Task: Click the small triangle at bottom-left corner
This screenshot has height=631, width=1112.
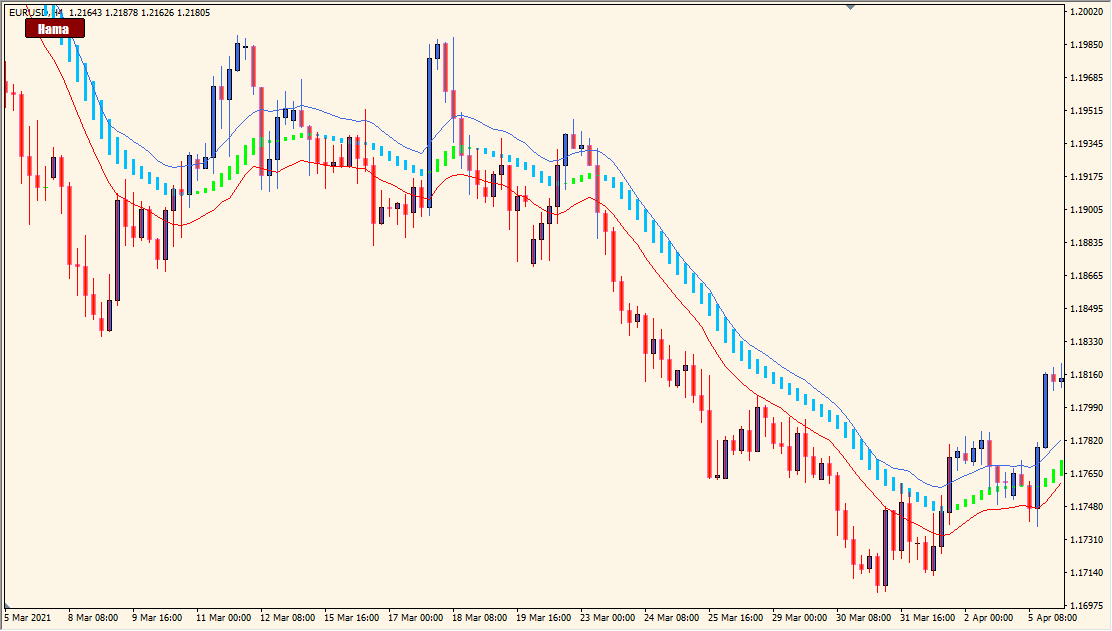Action: point(6,607)
